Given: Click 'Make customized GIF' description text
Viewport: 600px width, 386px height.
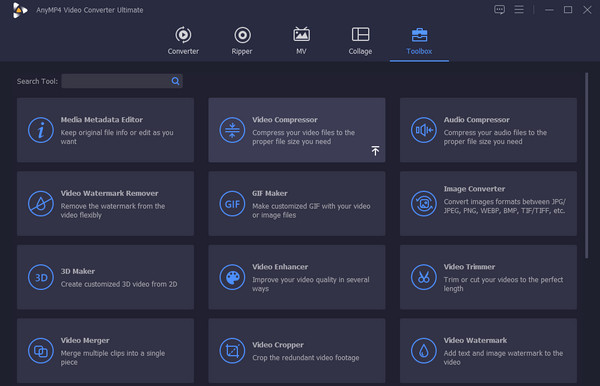Looking at the screenshot, I should pyautogui.click(x=311, y=210).
